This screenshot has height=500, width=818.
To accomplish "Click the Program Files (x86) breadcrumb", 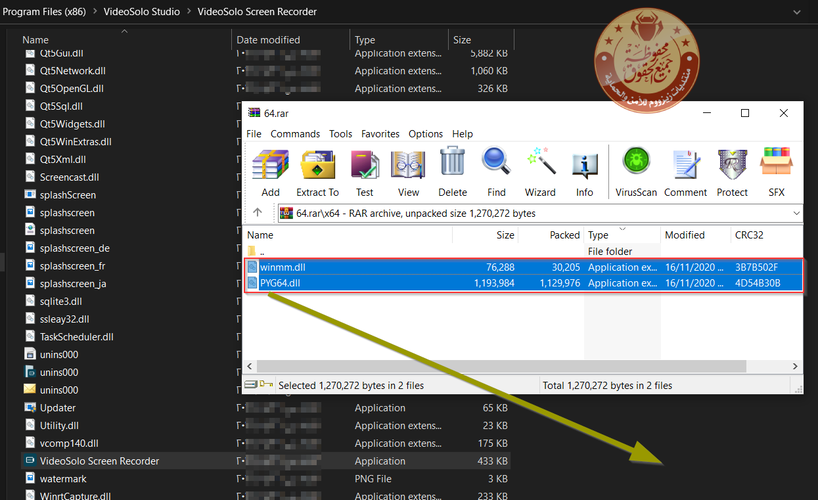I will [x=44, y=11].
